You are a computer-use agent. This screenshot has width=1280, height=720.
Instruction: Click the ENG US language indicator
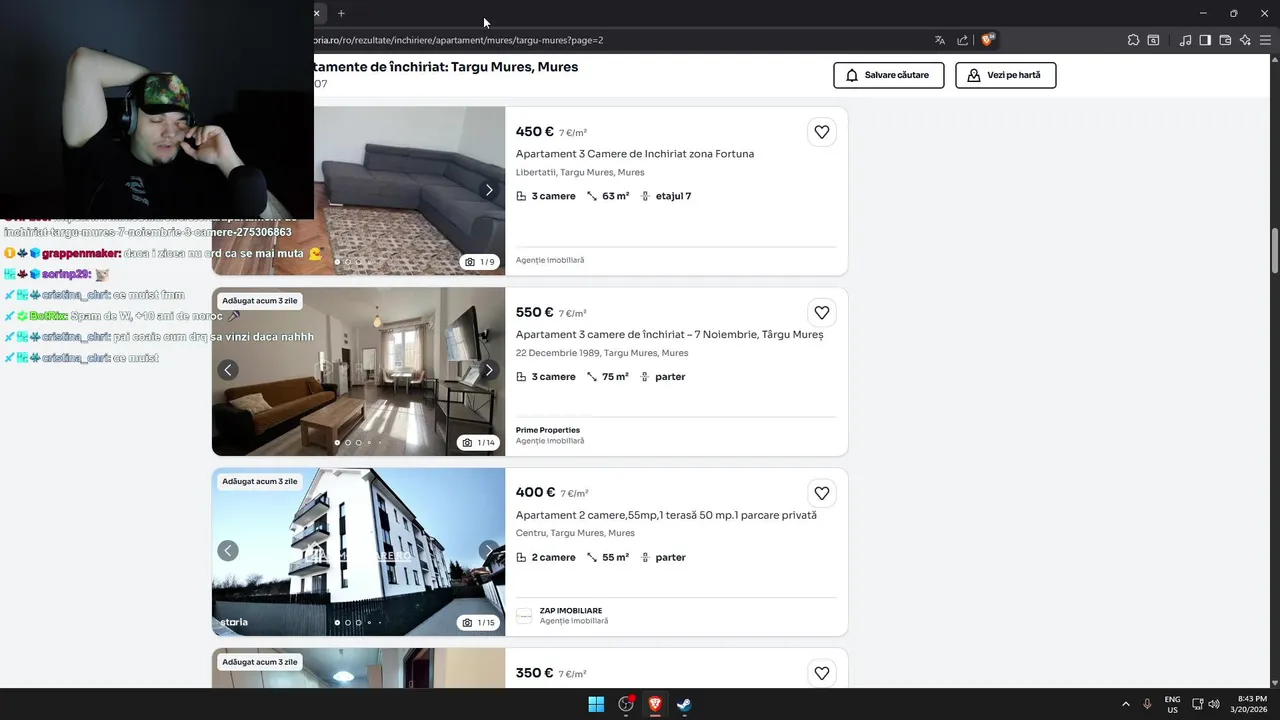click(x=1172, y=704)
